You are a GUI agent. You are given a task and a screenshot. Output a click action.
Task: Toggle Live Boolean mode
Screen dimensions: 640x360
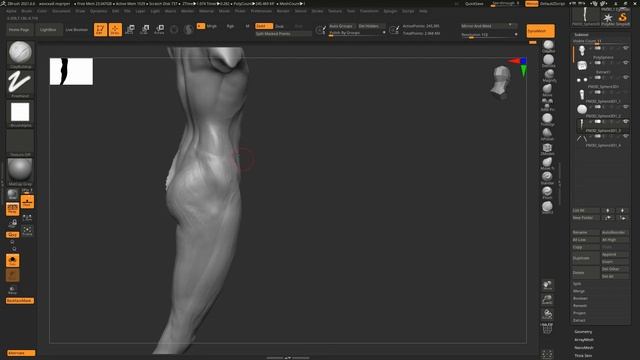[77, 30]
